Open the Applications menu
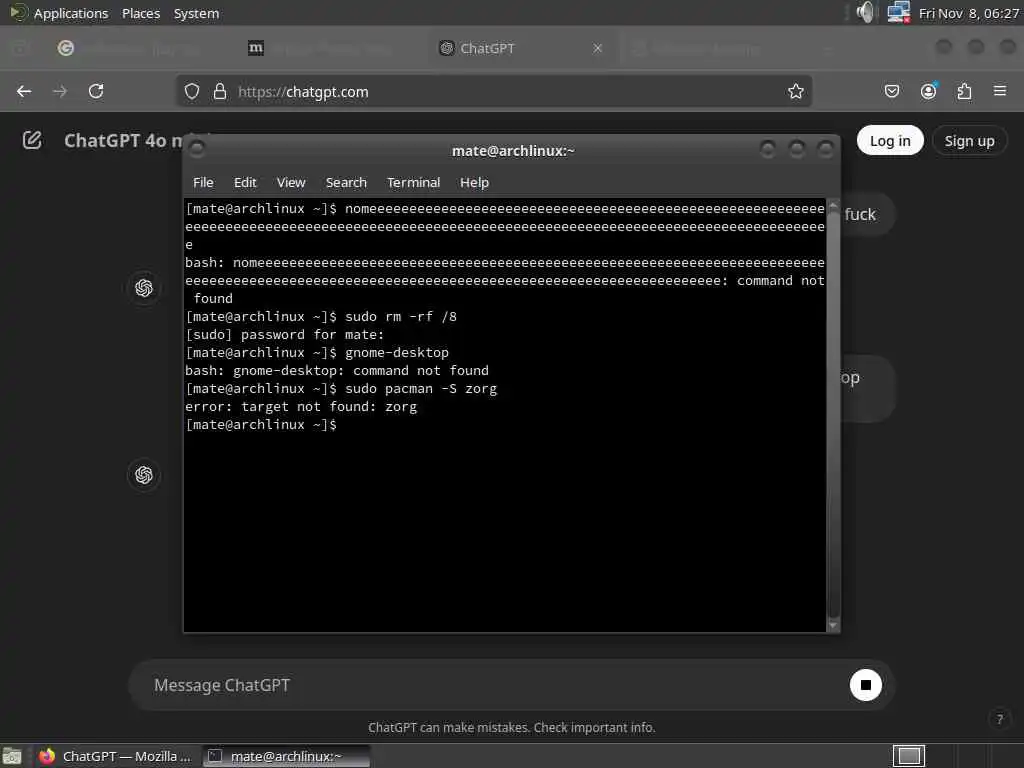 (x=71, y=13)
